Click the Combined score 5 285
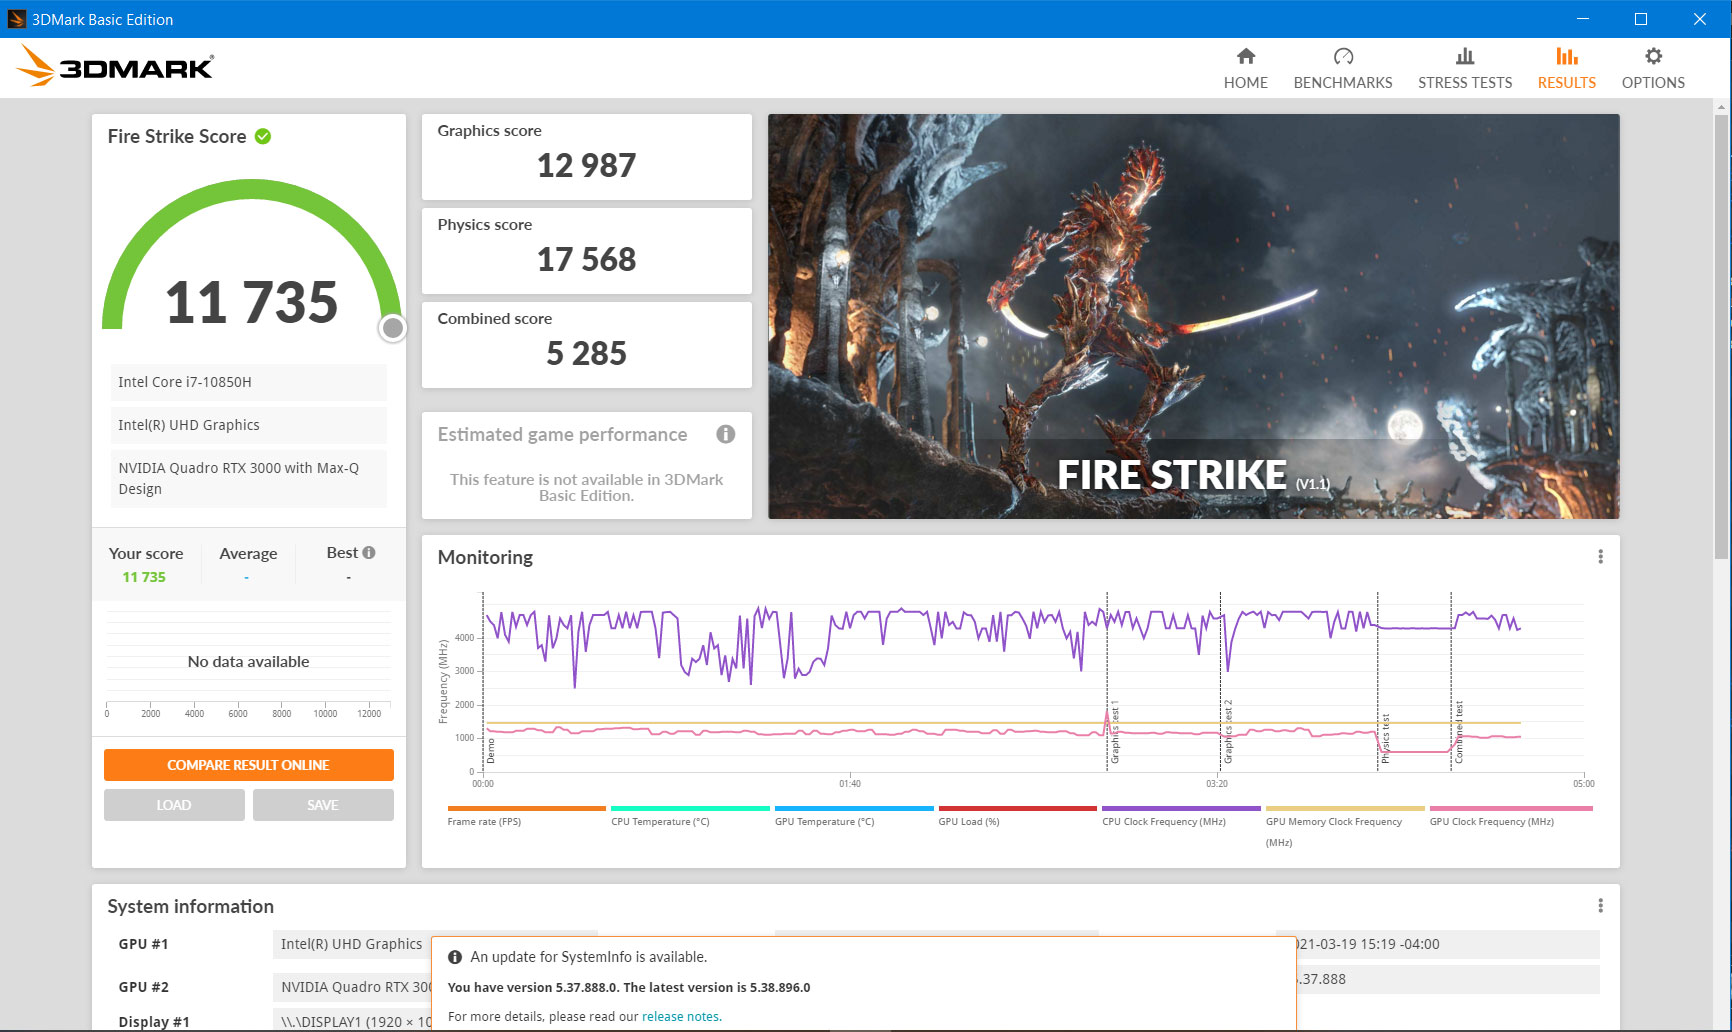Image resolution: width=1732 pixels, height=1032 pixels. 586,354
